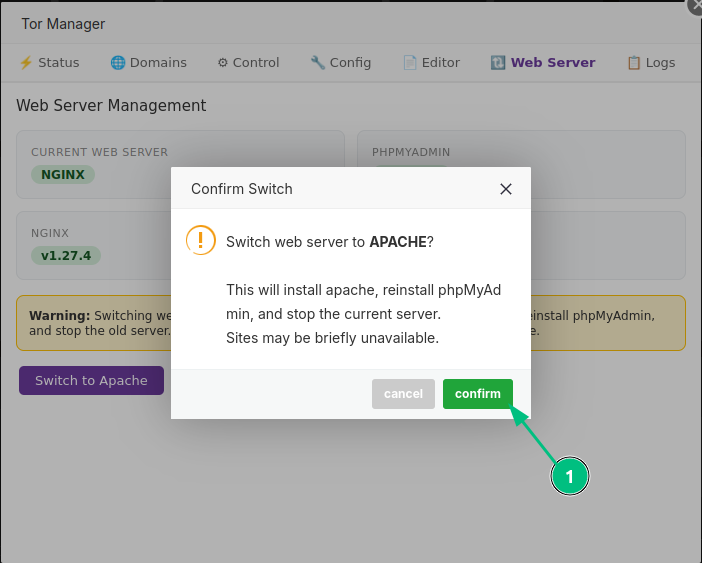Click the Tor Manager title
The width and height of the screenshot is (702, 563).
coord(63,24)
